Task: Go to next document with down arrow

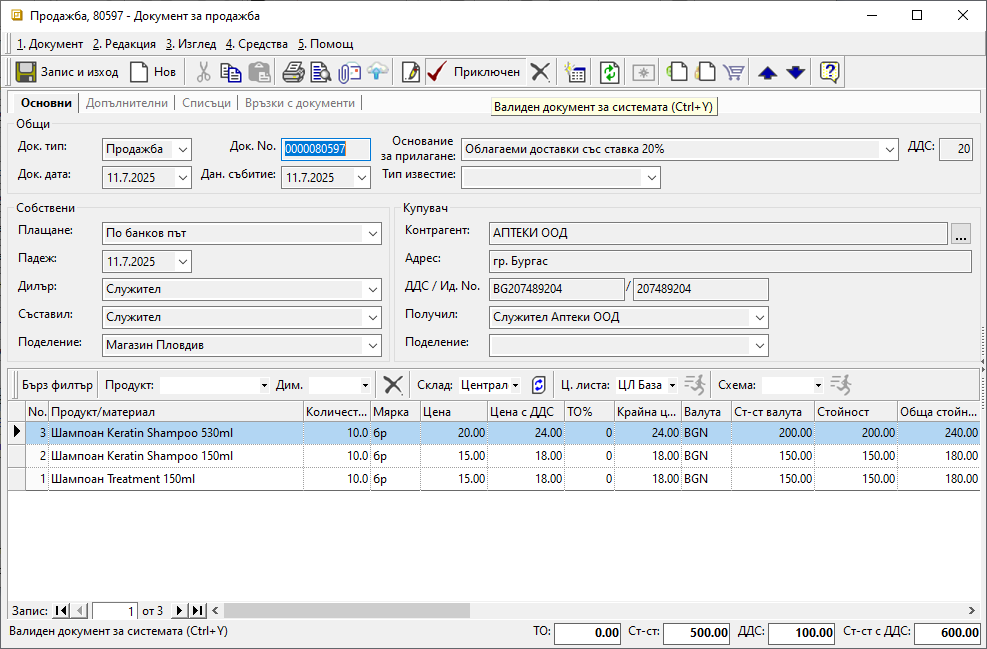Action: click(x=796, y=72)
